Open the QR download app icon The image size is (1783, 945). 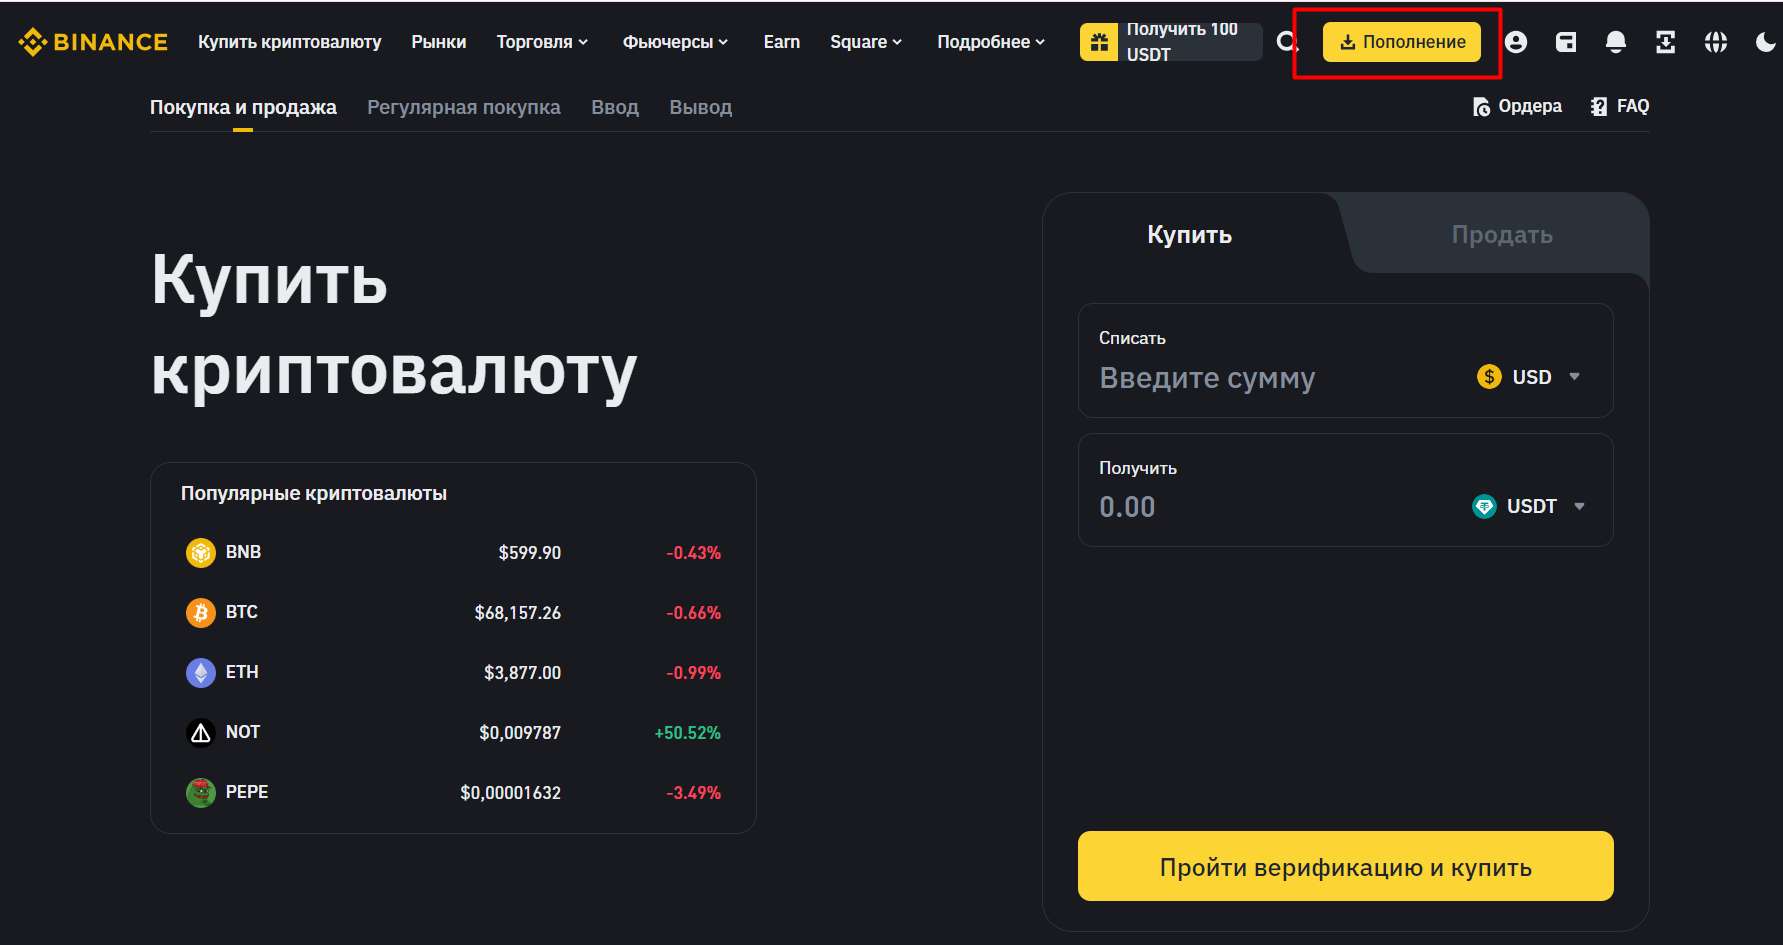click(1665, 42)
